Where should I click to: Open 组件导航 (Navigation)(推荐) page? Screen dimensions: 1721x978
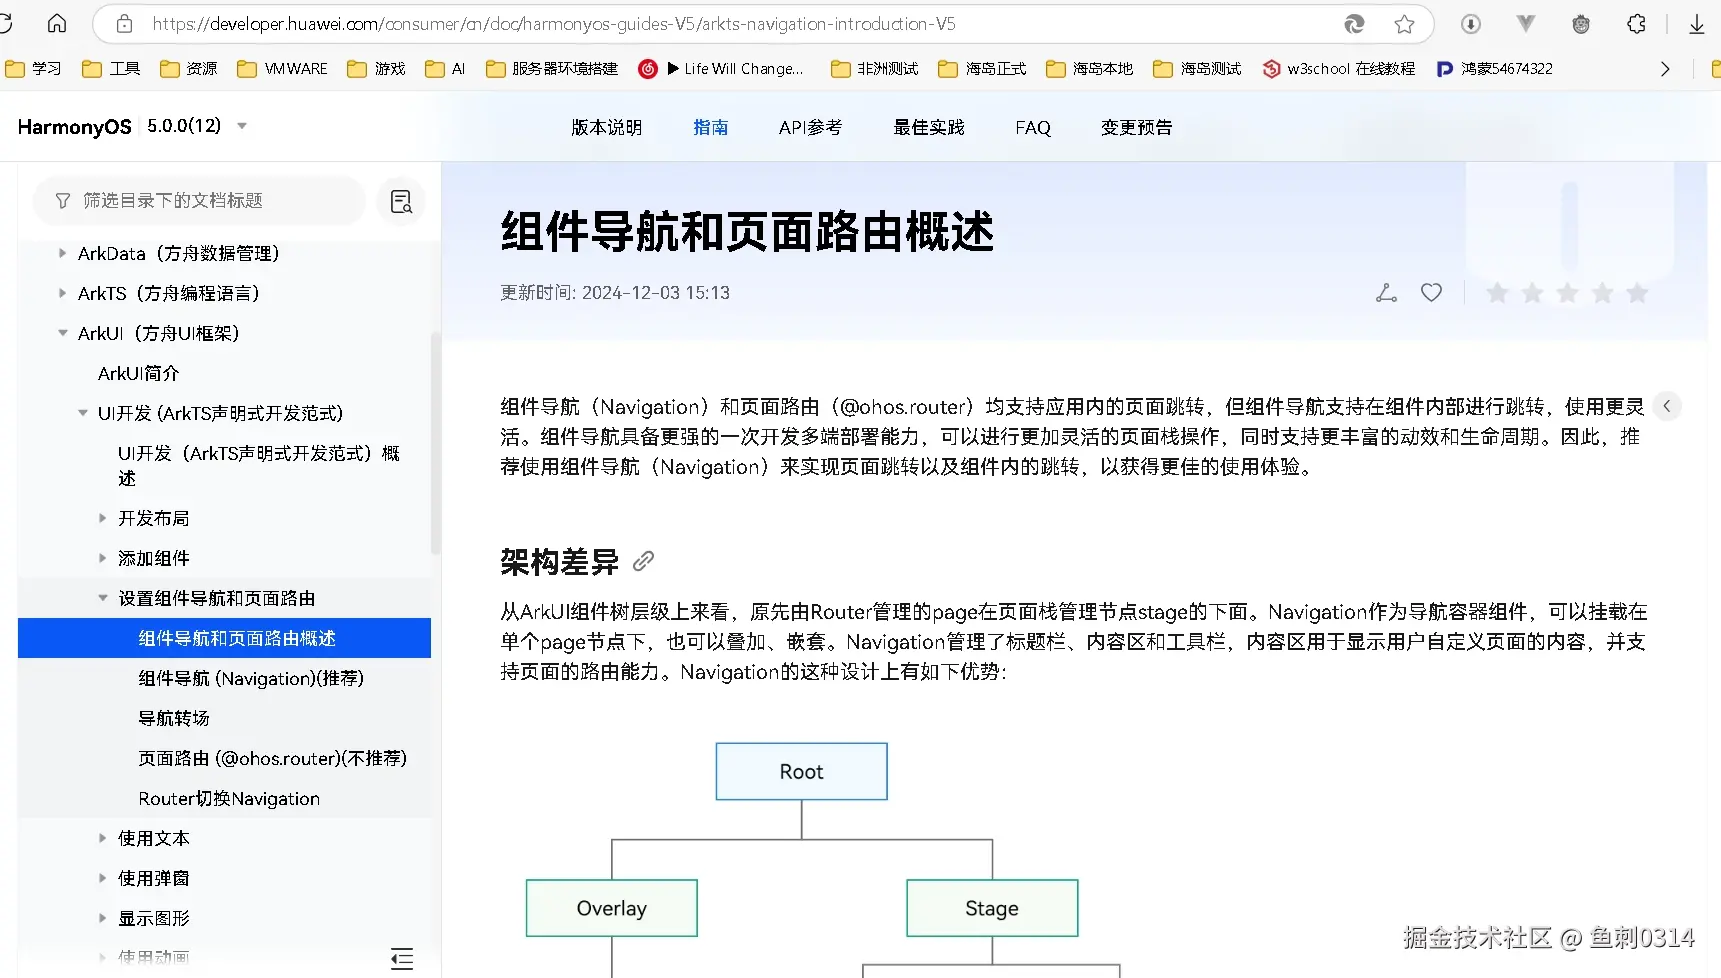(x=250, y=678)
